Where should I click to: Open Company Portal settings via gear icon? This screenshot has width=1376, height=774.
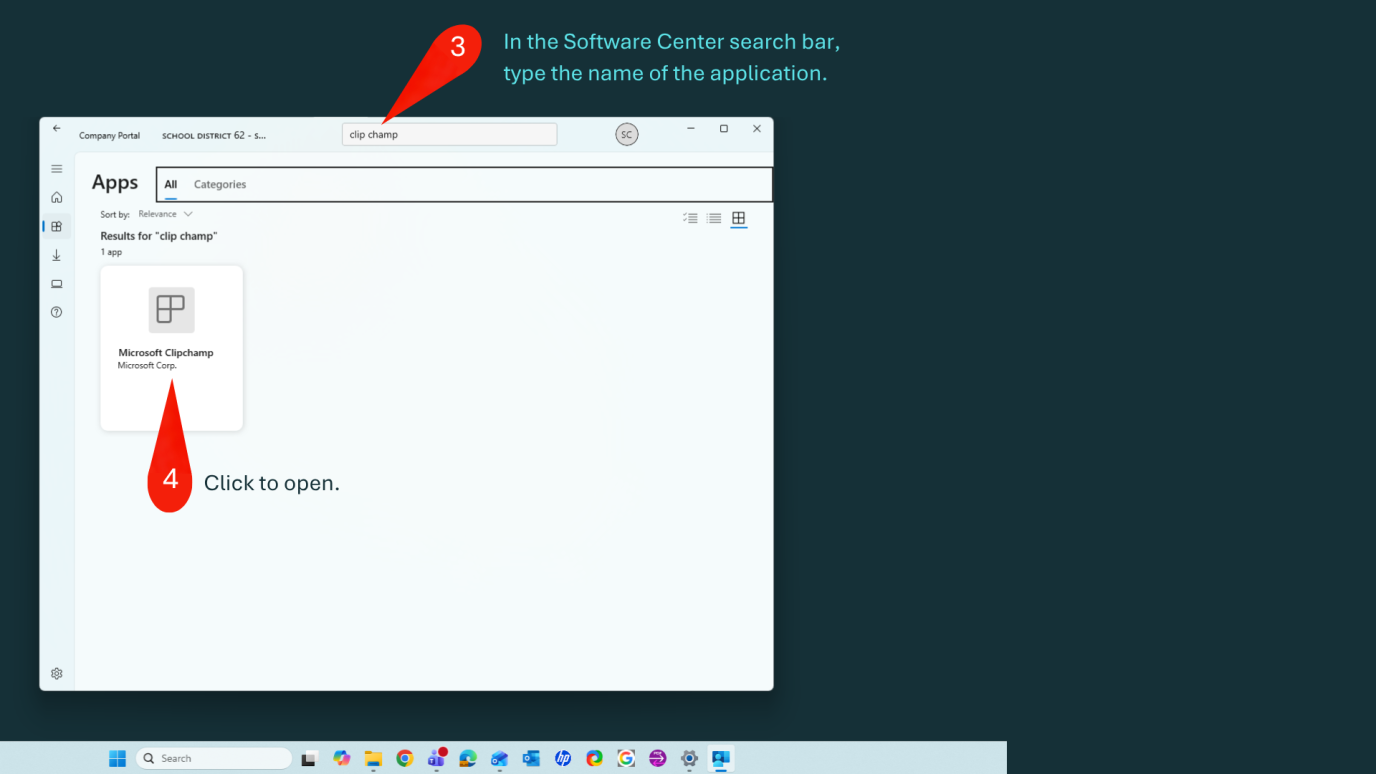pyautogui.click(x=57, y=673)
